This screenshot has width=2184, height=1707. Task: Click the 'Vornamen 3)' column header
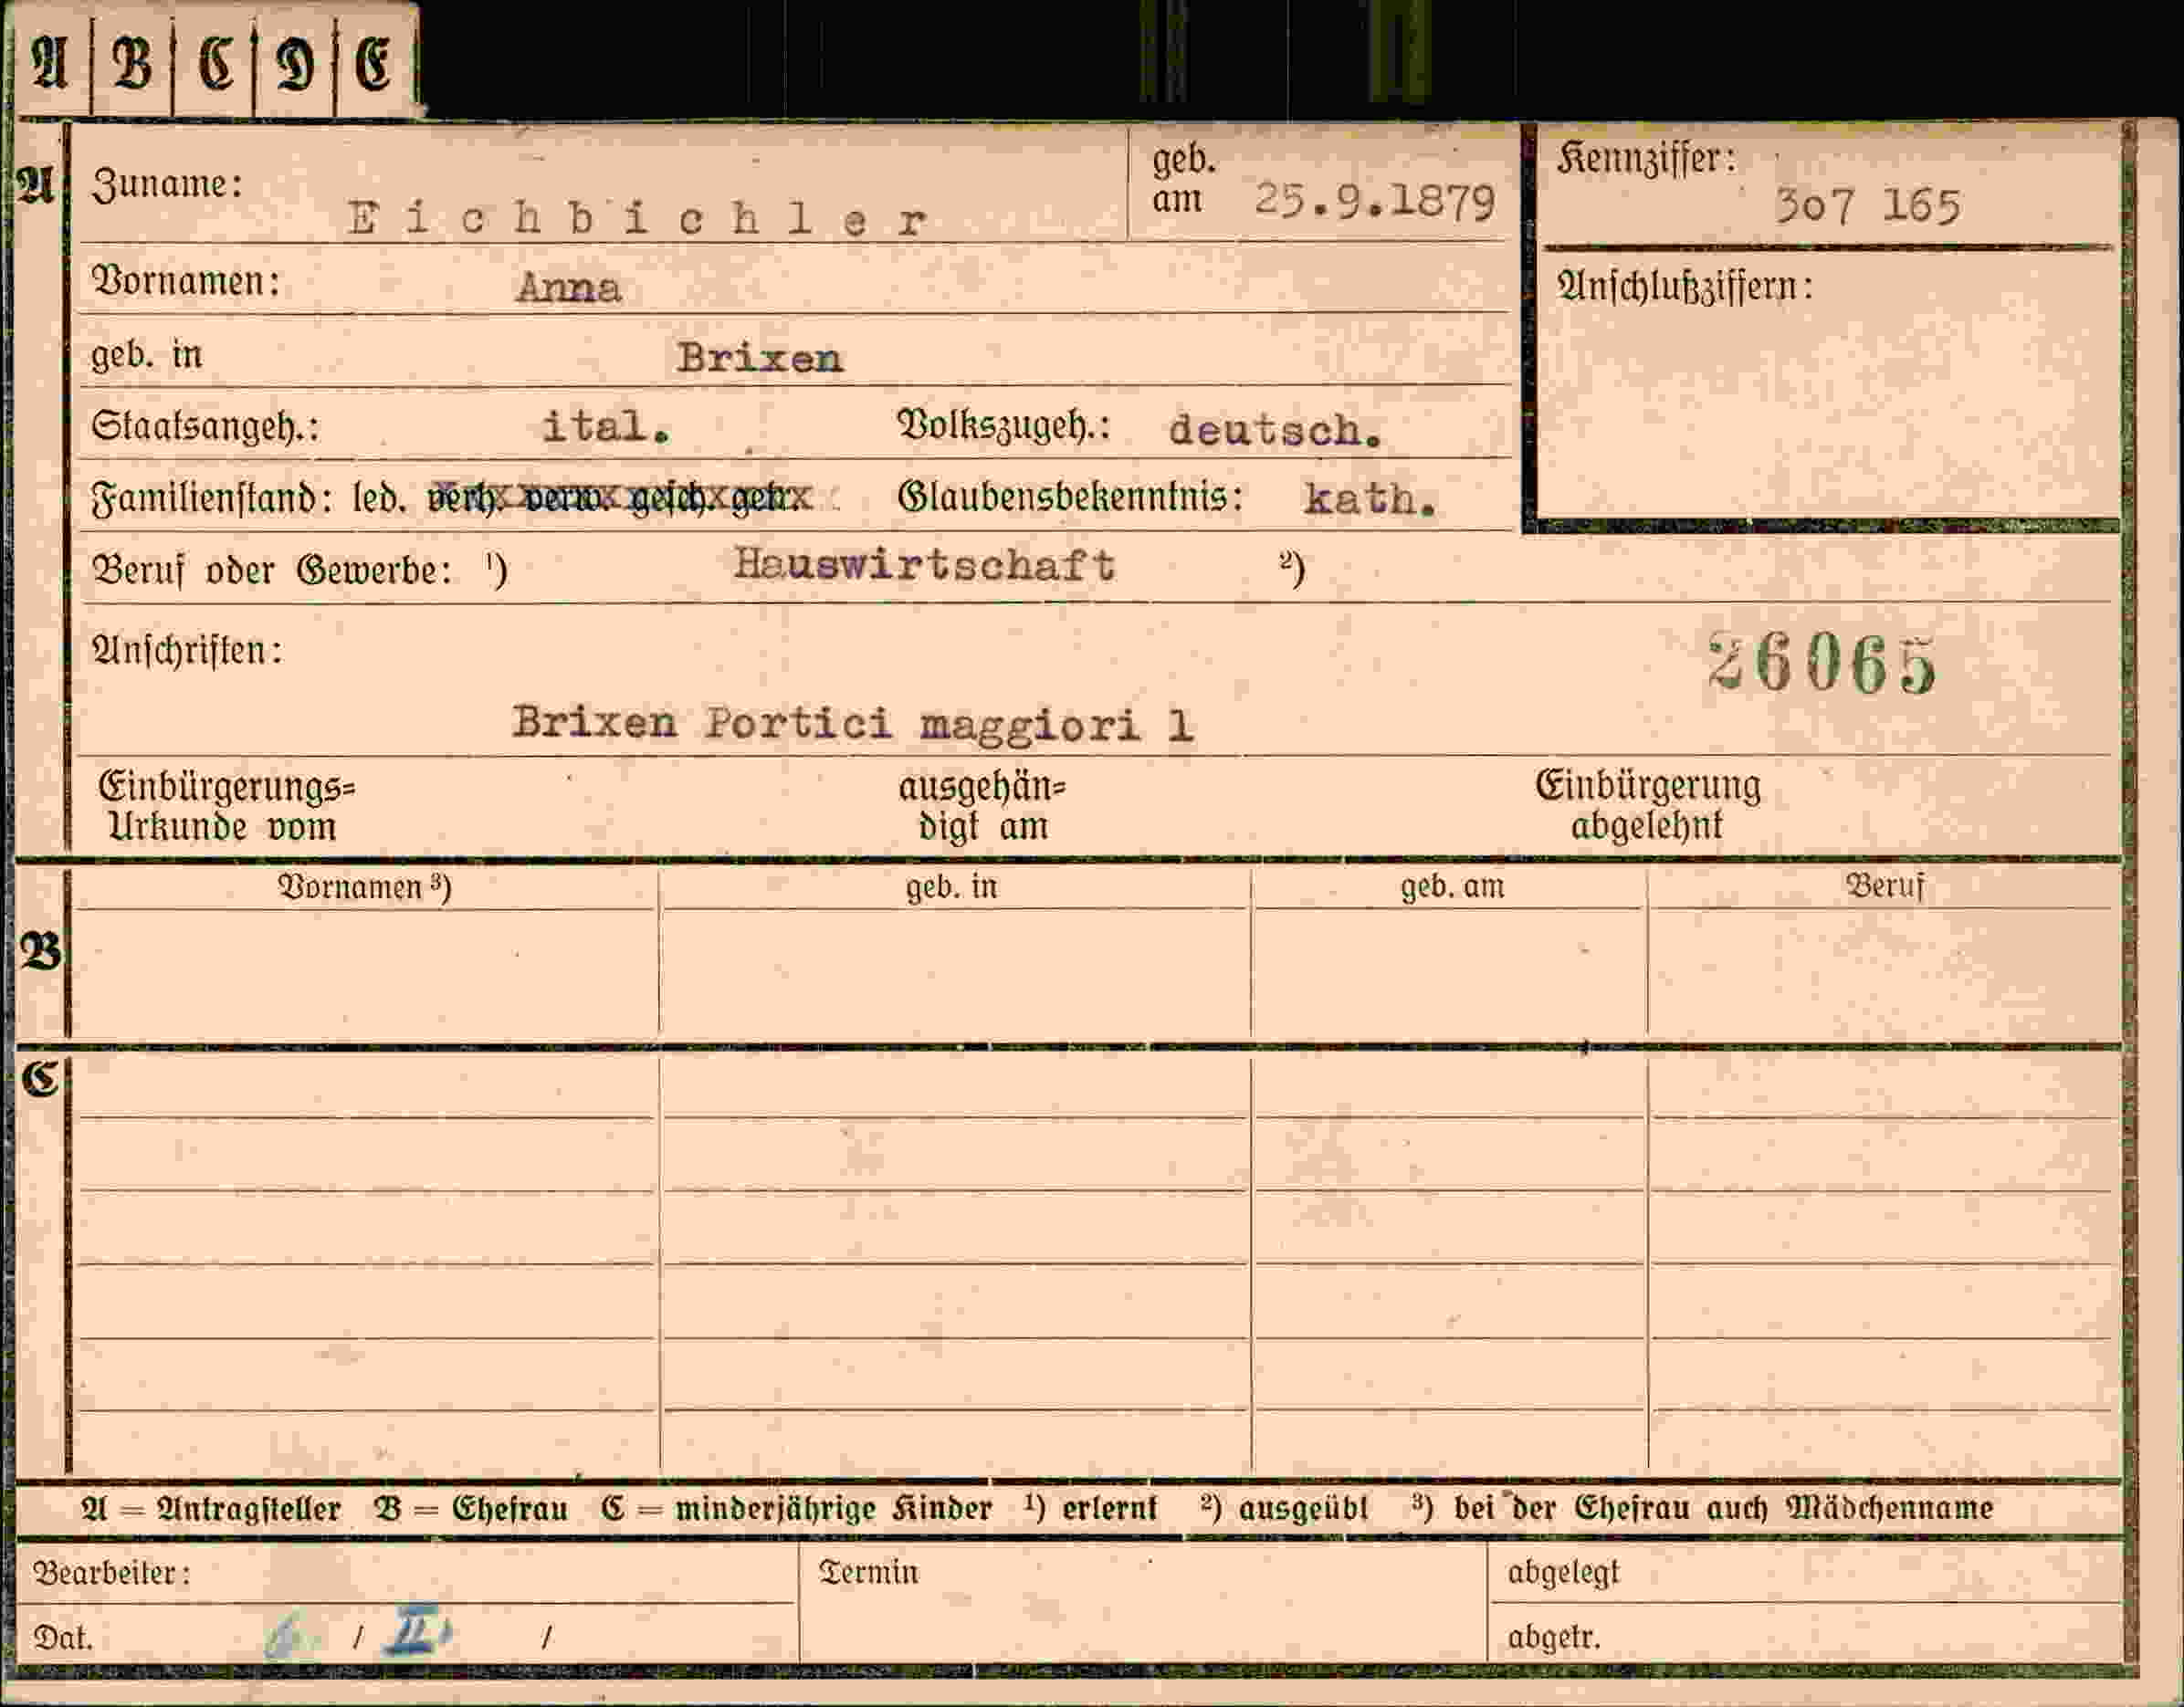click(x=365, y=887)
